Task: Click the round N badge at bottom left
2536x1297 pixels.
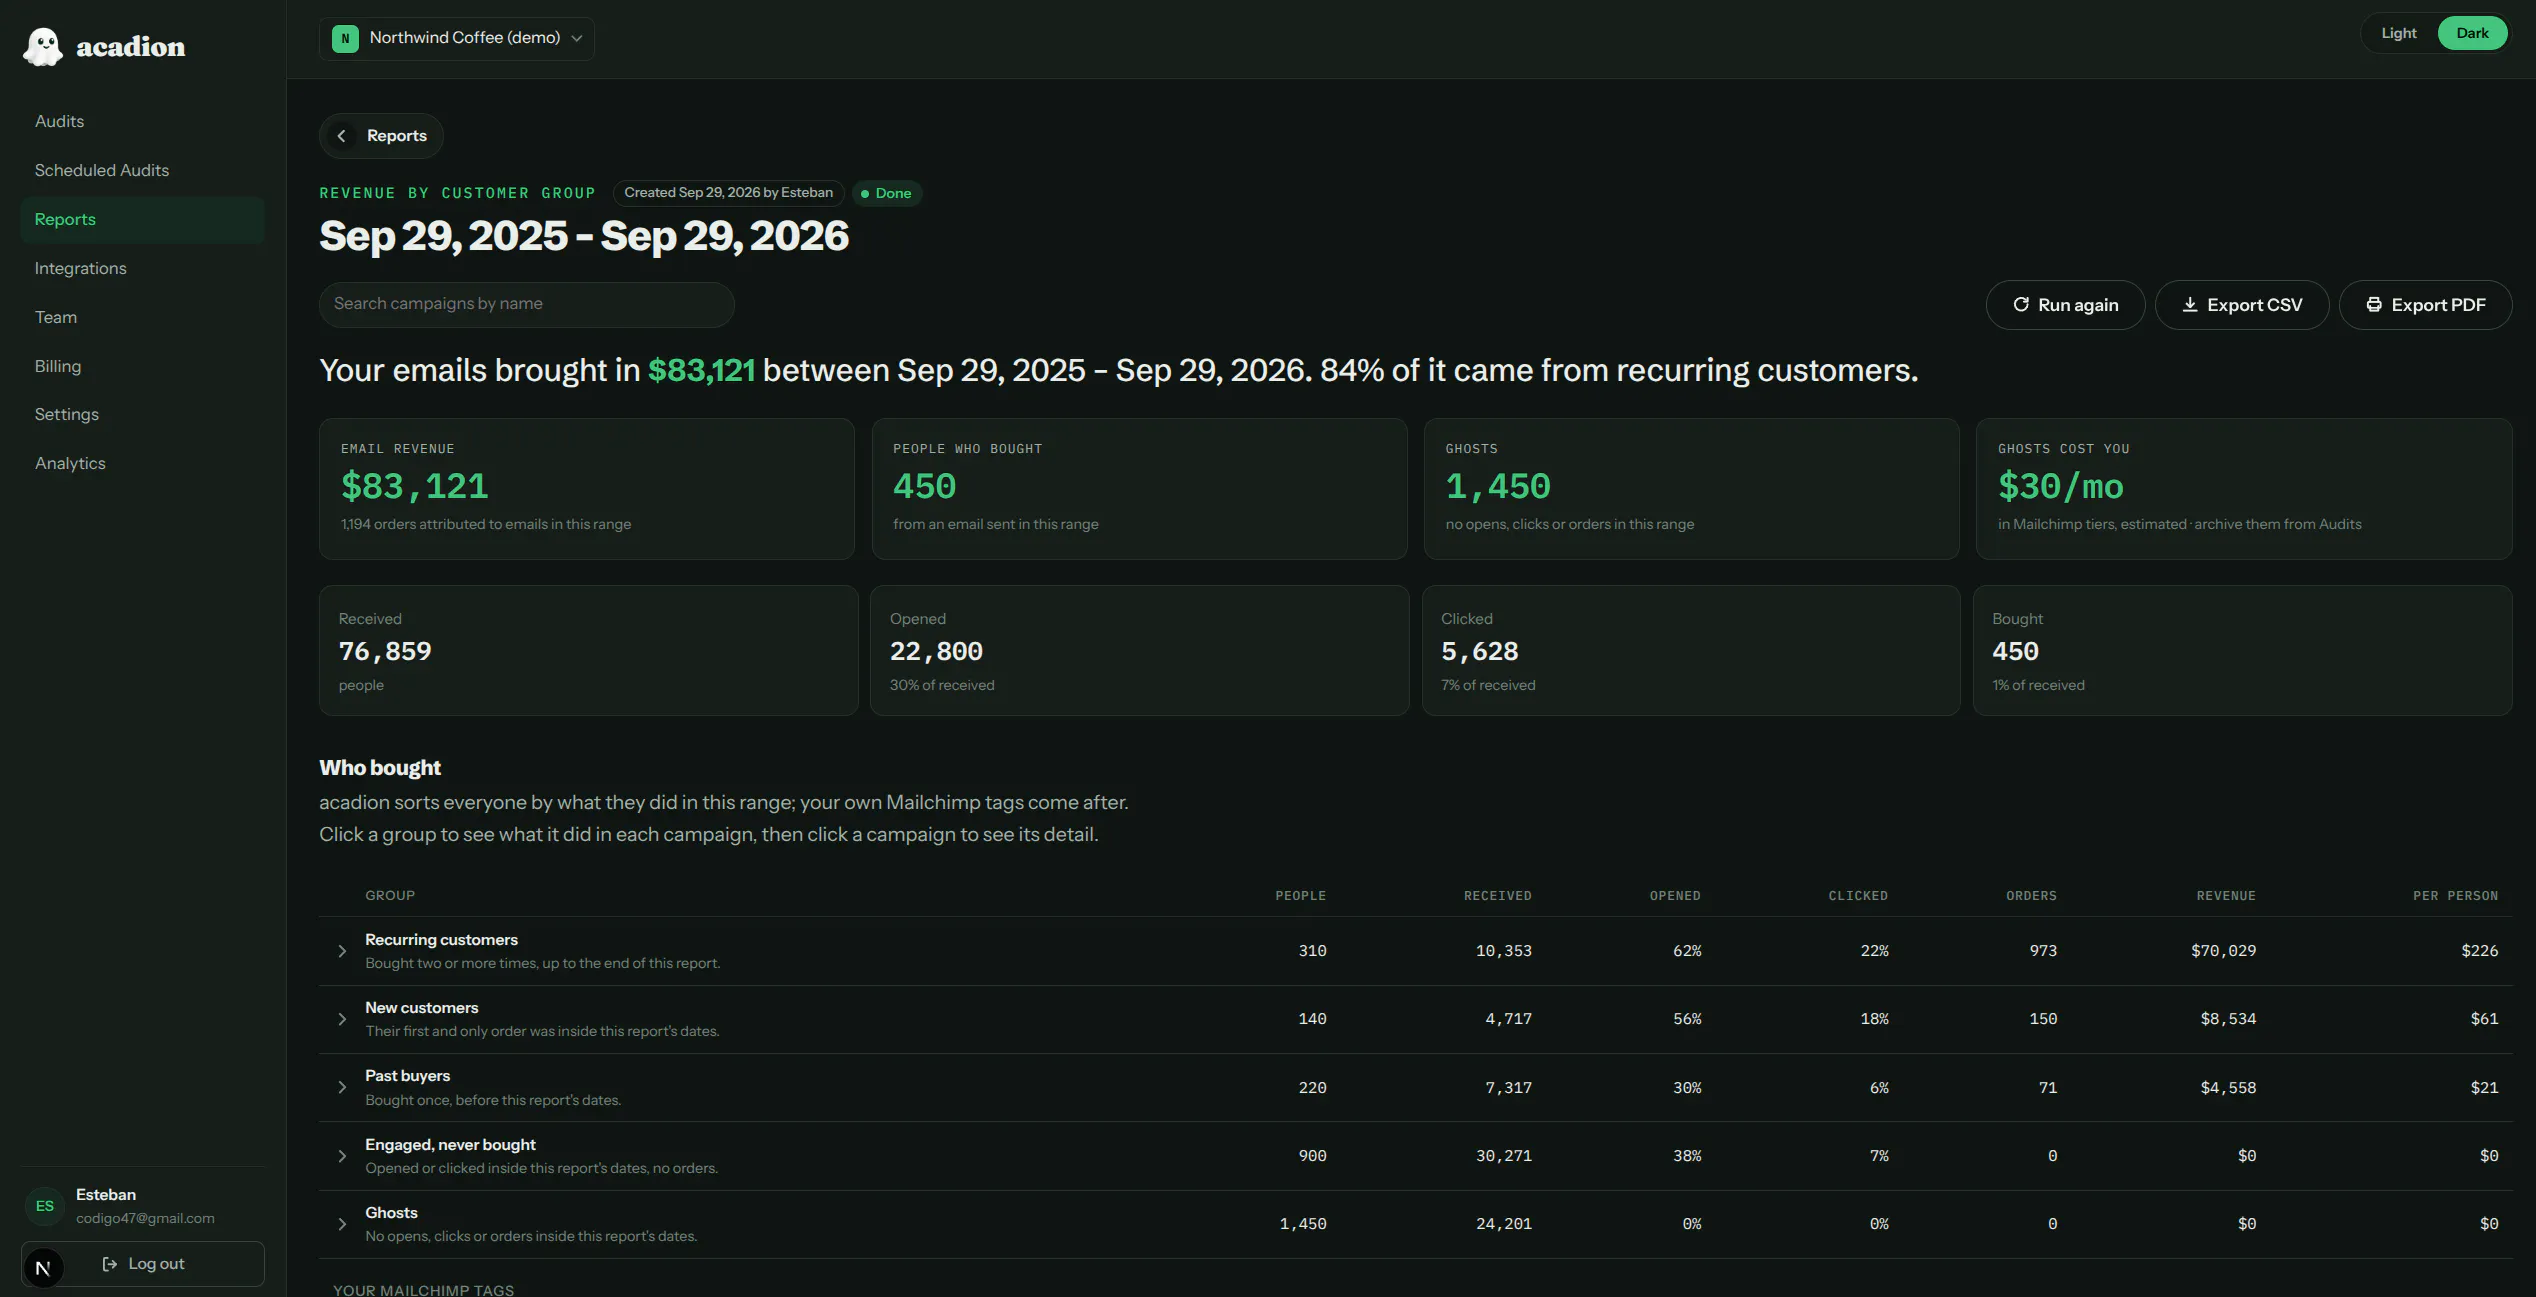Action: pos(43,1269)
